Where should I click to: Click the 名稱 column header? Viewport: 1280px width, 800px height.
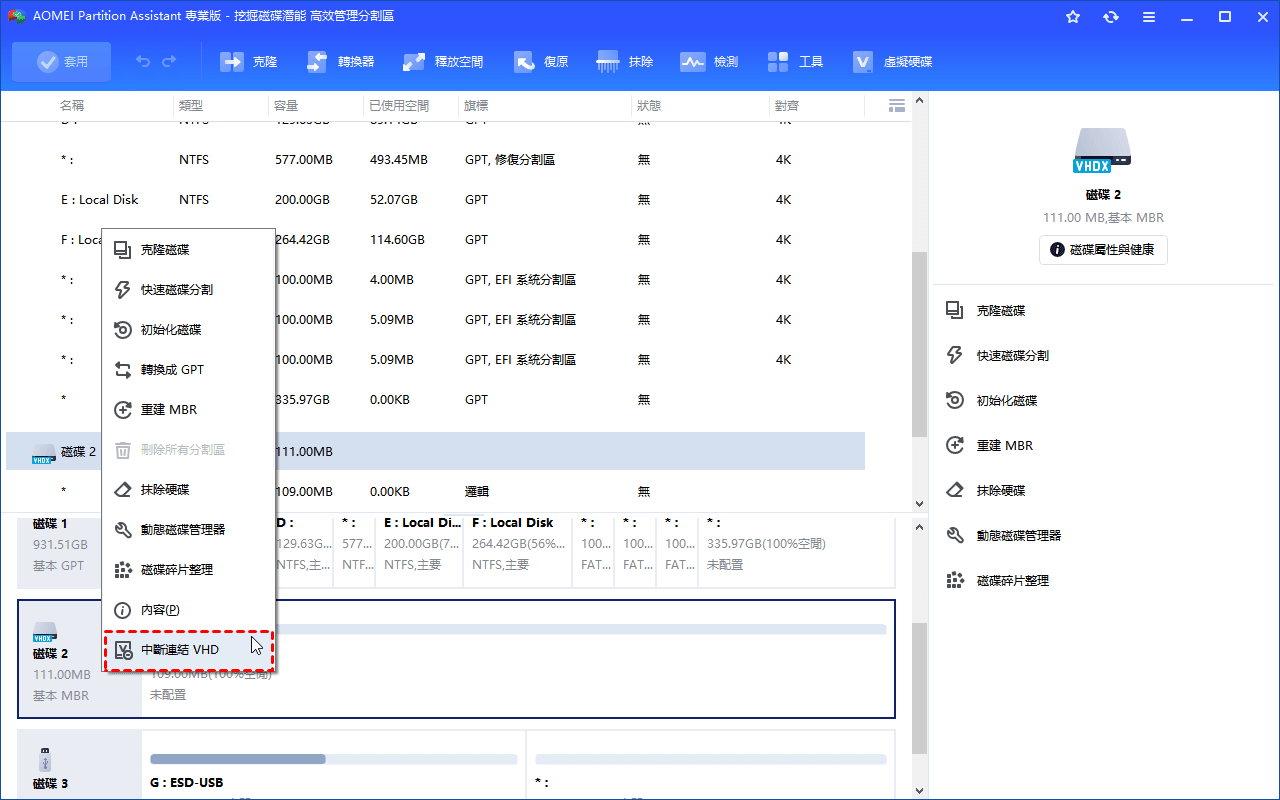click(72, 106)
